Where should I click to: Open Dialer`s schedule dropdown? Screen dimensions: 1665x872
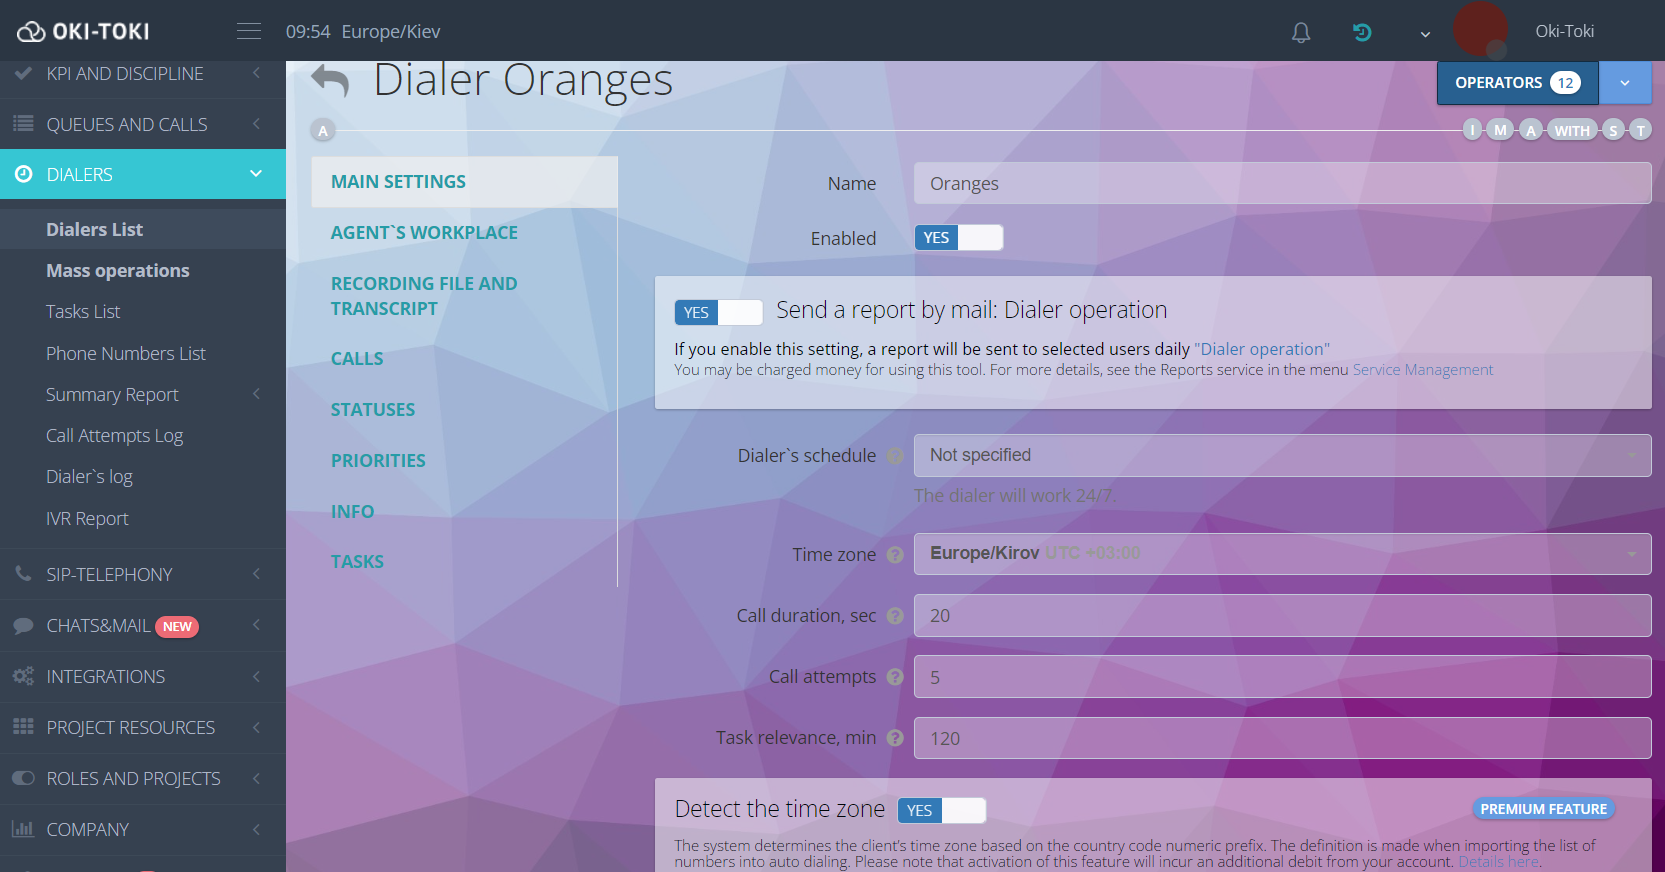tap(1282, 455)
